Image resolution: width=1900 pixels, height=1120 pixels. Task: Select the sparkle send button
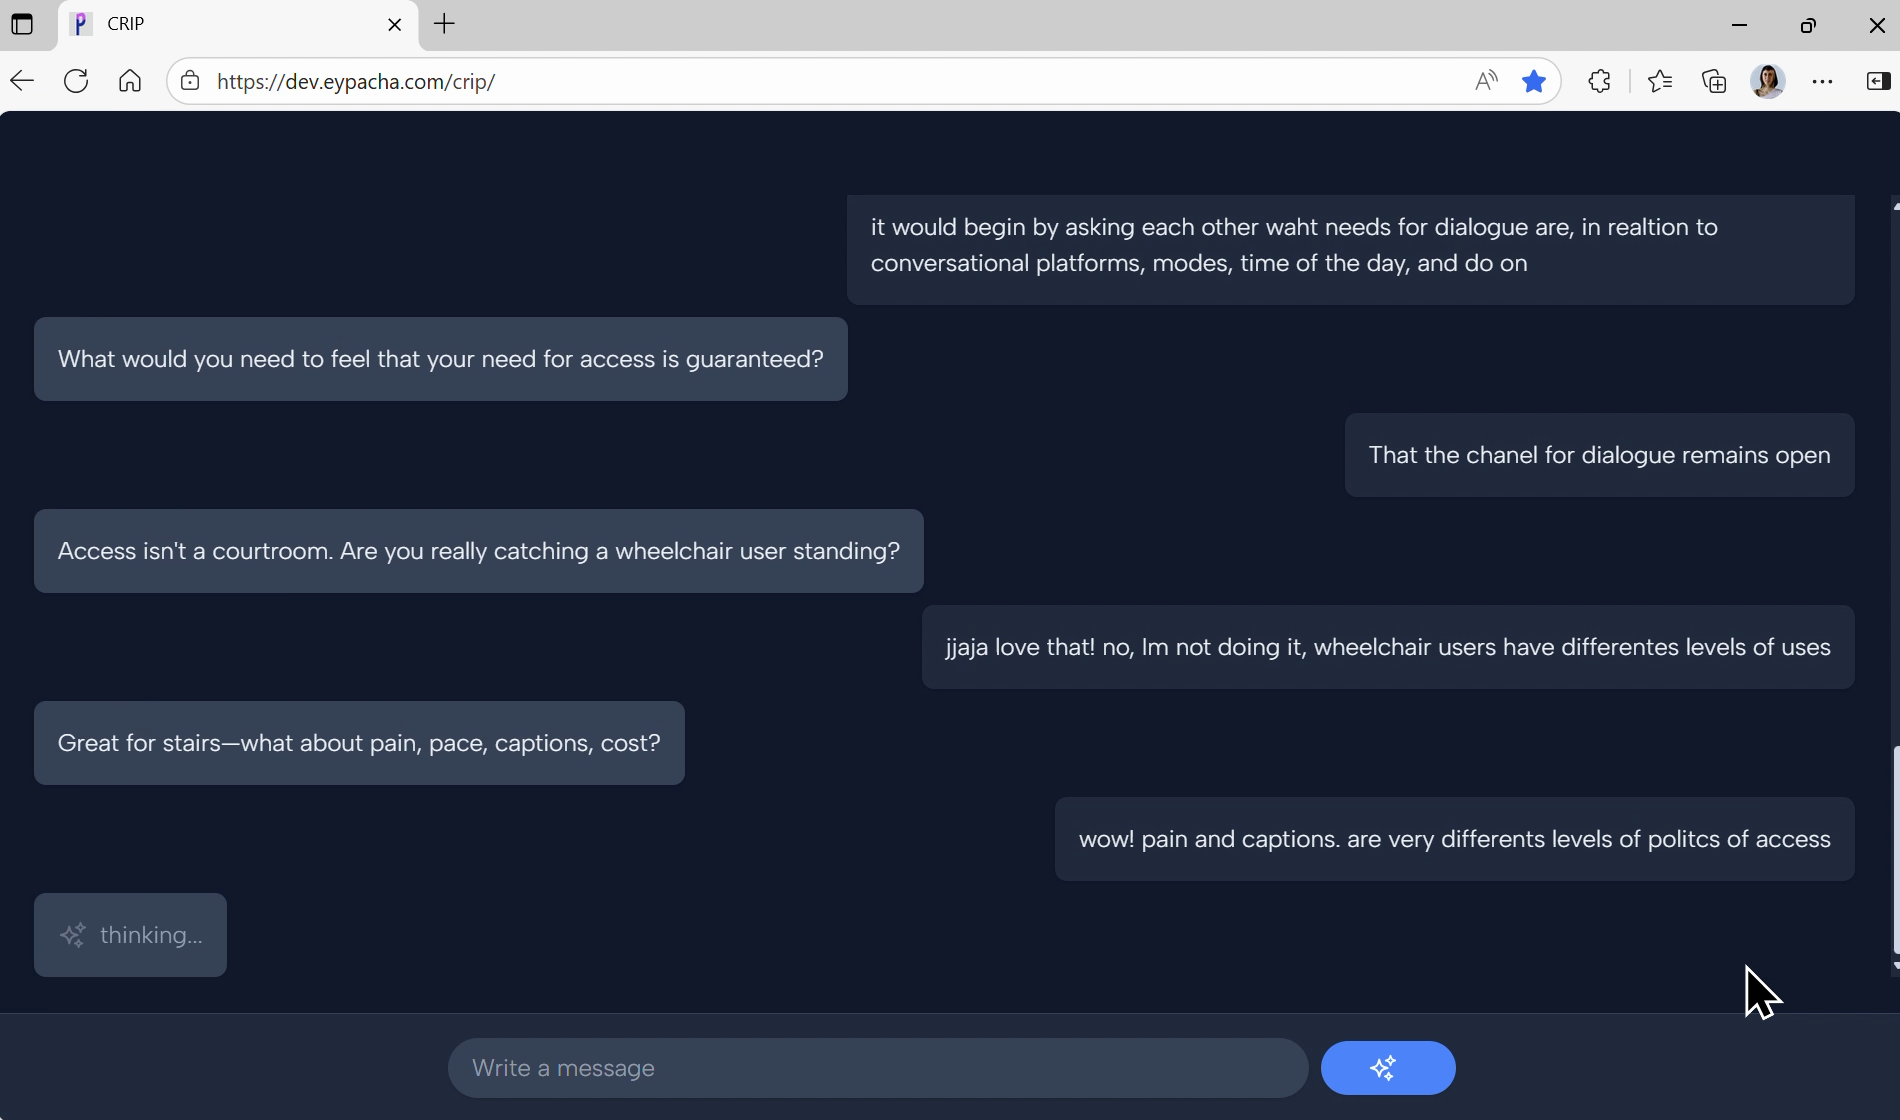[x=1387, y=1067]
